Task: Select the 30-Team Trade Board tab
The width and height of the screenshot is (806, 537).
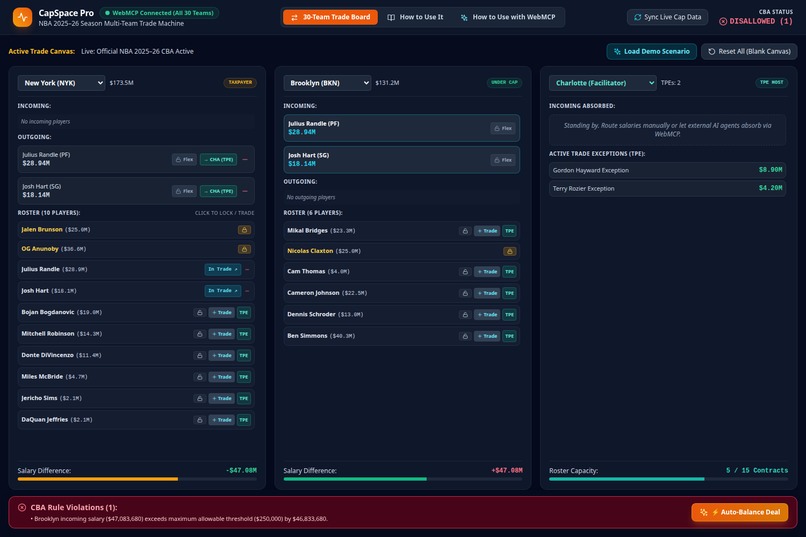Action: (x=330, y=17)
